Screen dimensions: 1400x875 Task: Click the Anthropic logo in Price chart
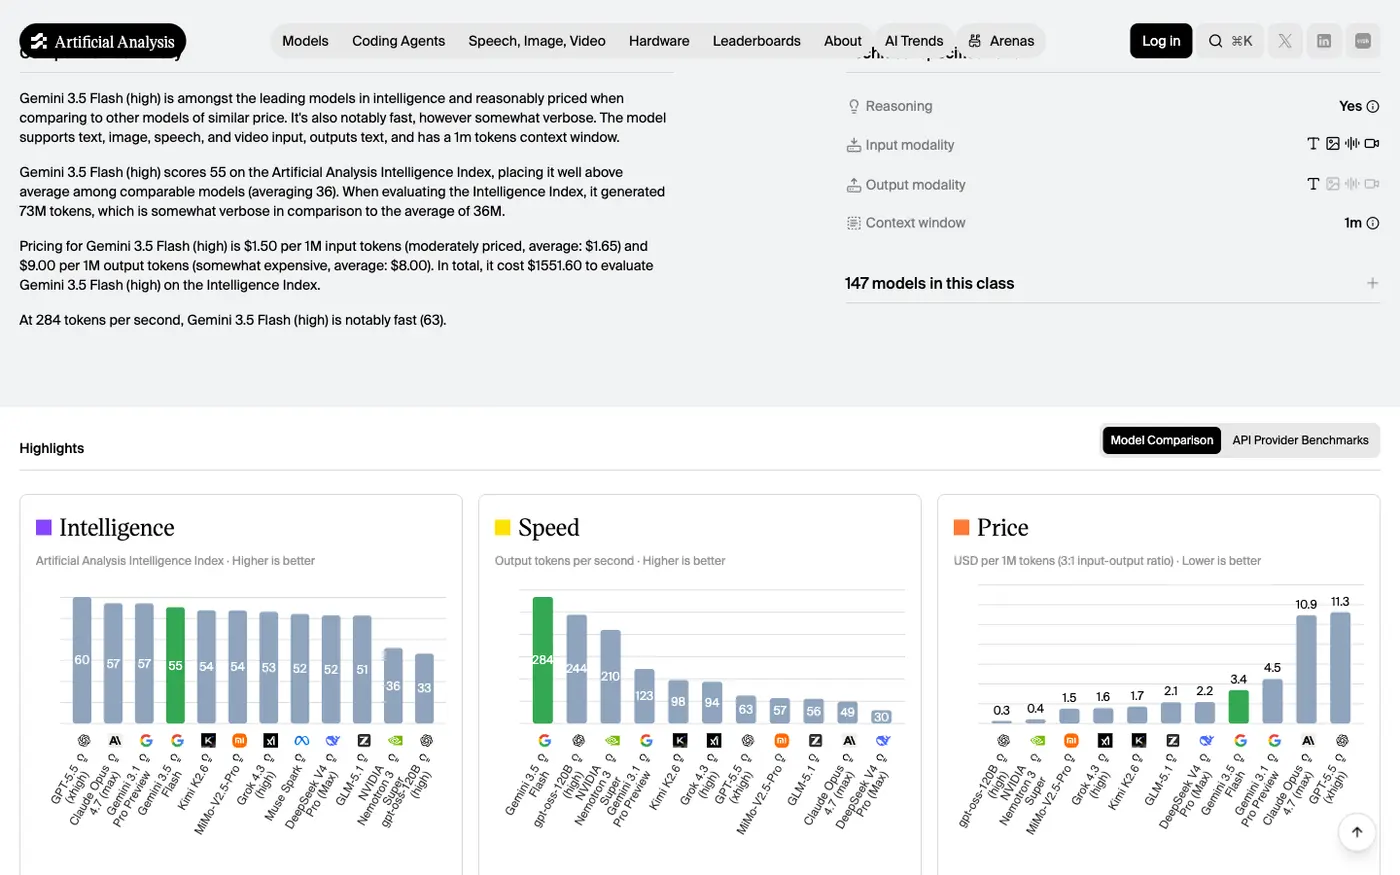tap(1308, 741)
